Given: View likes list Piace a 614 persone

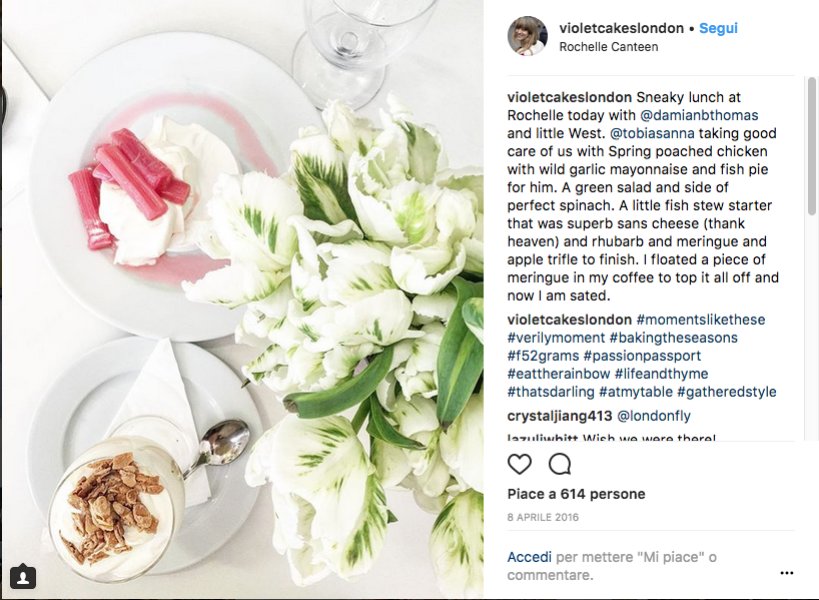Looking at the screenshot, I should click(x=576, y=494).
